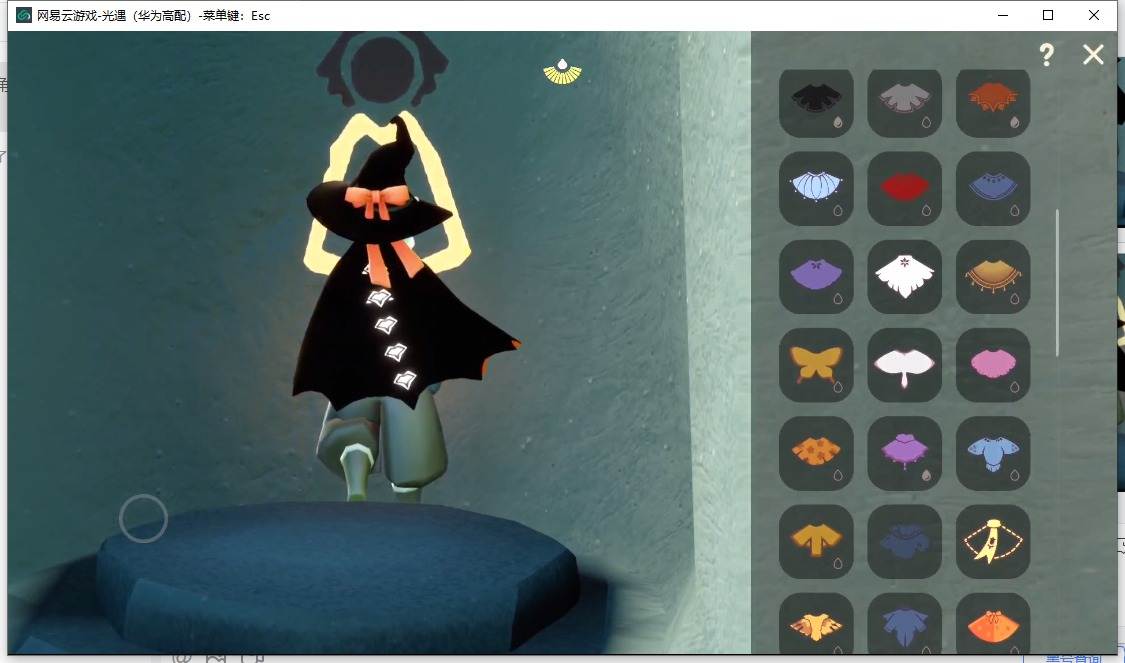Viewport: 1125px width, 663px height.
Task: Select the white cape with flower emblem
Action: [x=904, y=277]
